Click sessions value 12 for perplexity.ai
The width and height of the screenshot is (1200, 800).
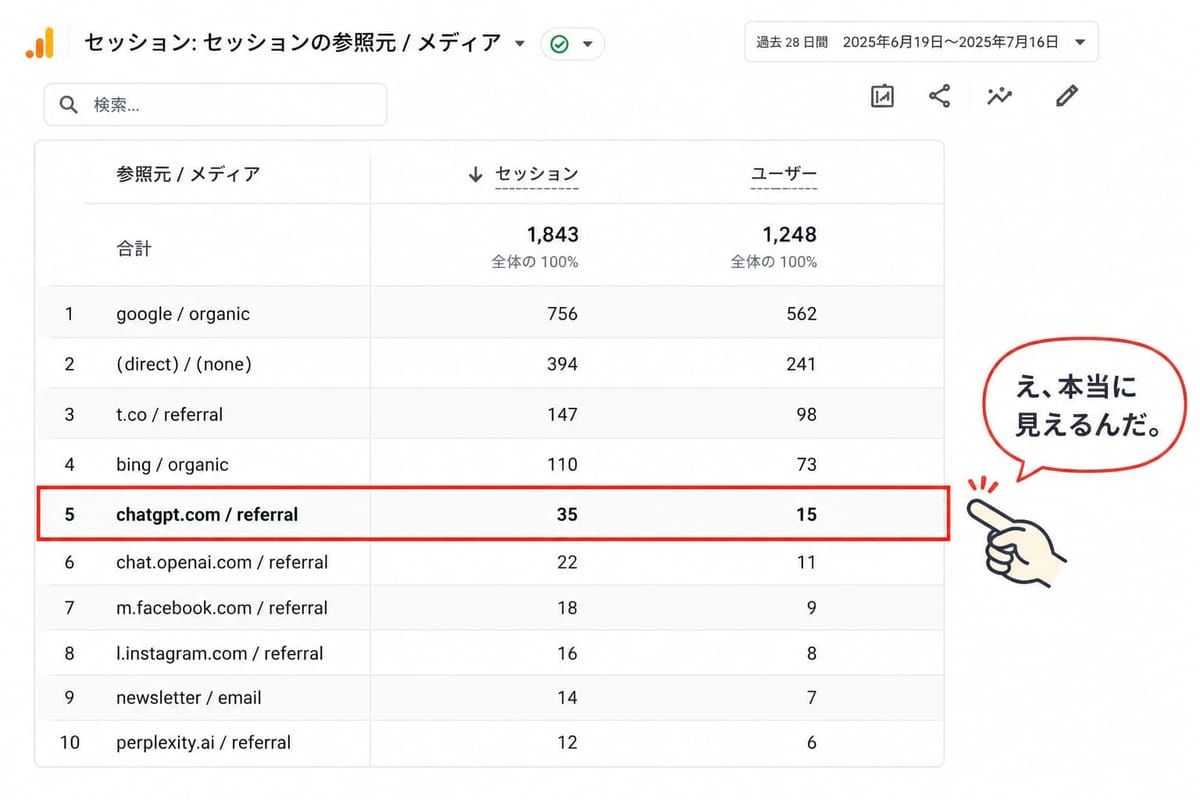point(567,743)
